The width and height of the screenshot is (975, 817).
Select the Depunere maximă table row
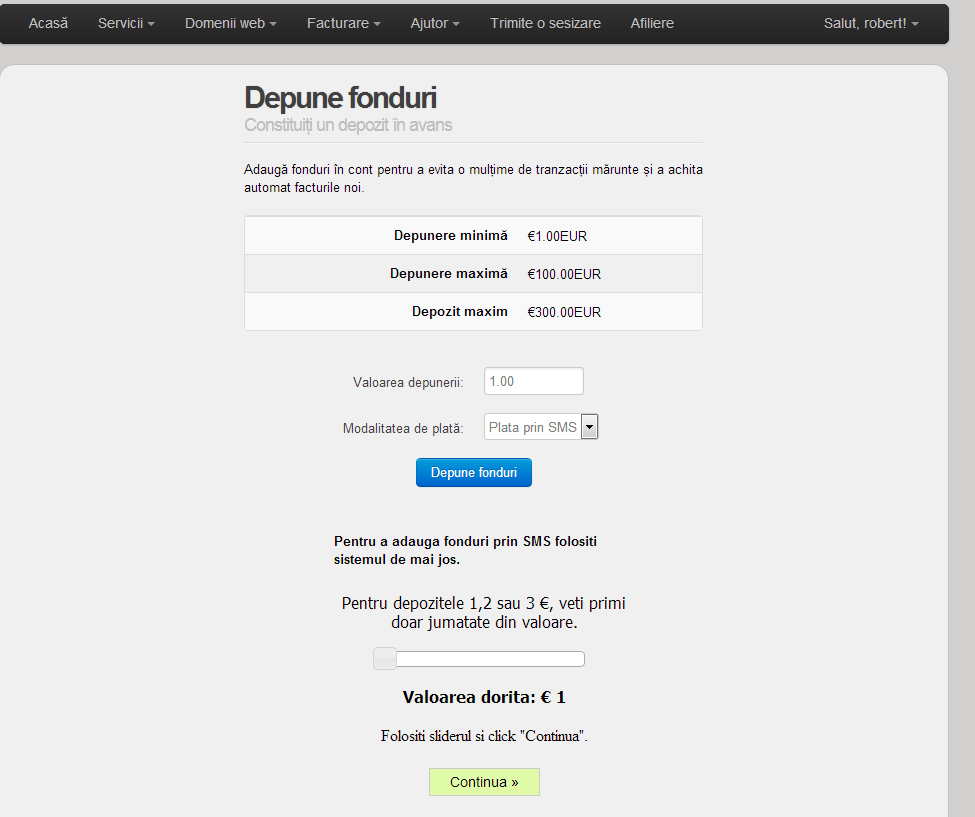(x=473, y=274)
